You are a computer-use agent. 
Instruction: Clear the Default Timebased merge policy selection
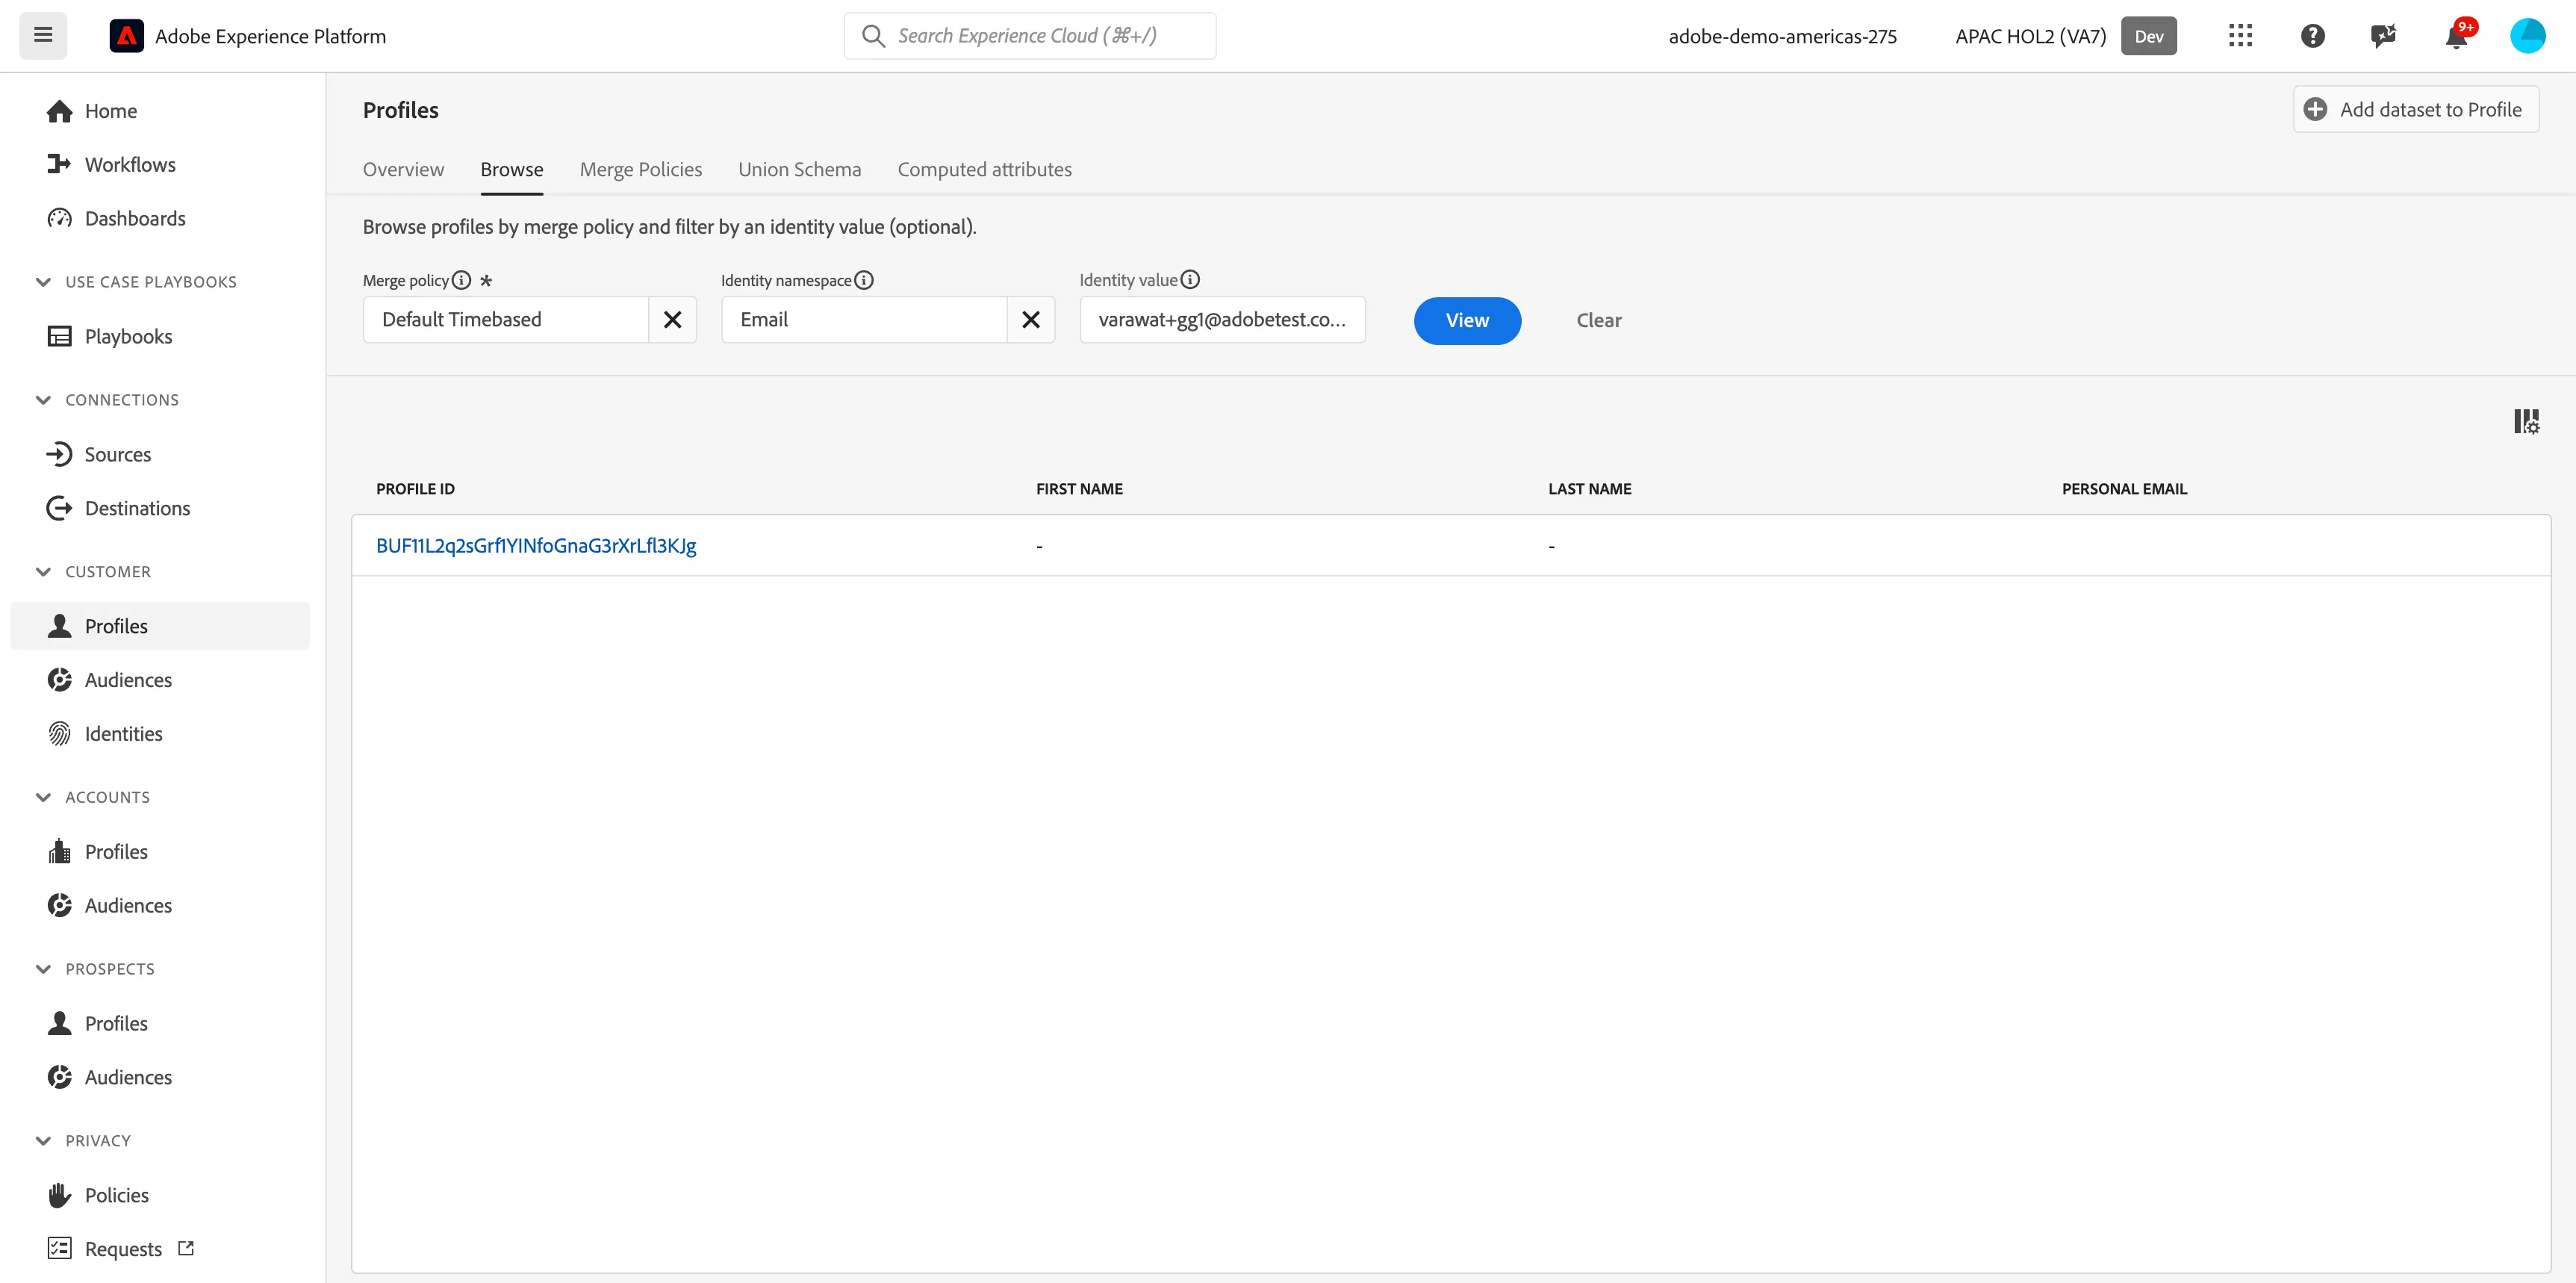[673, 320]
